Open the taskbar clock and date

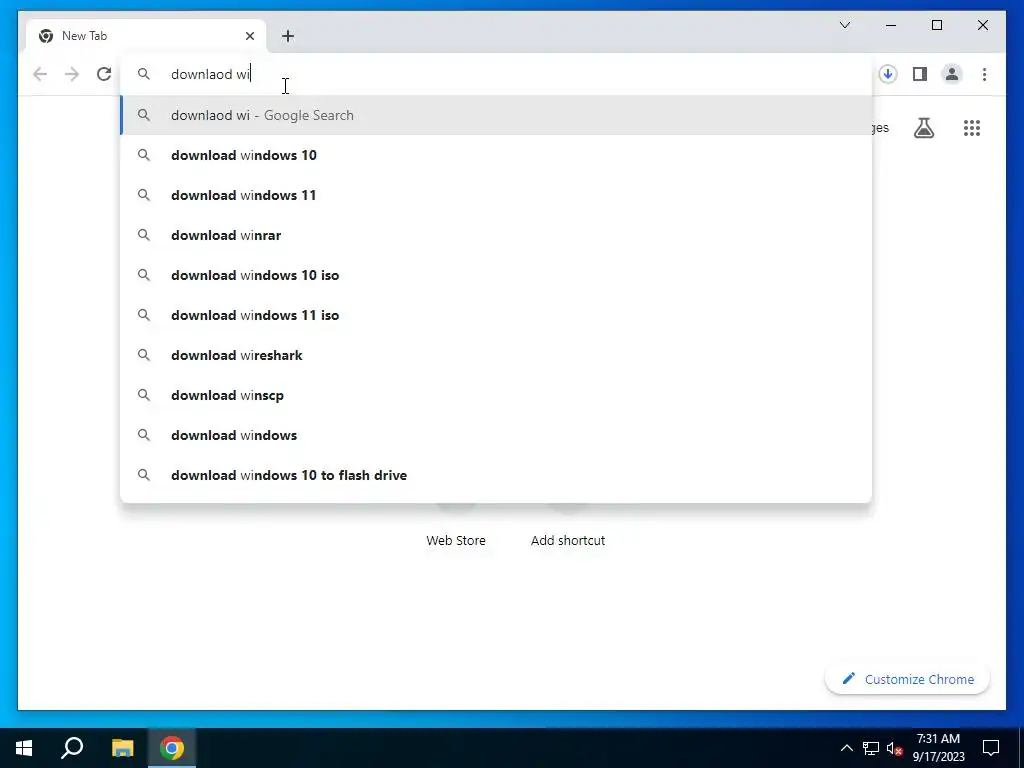[938, 748]
